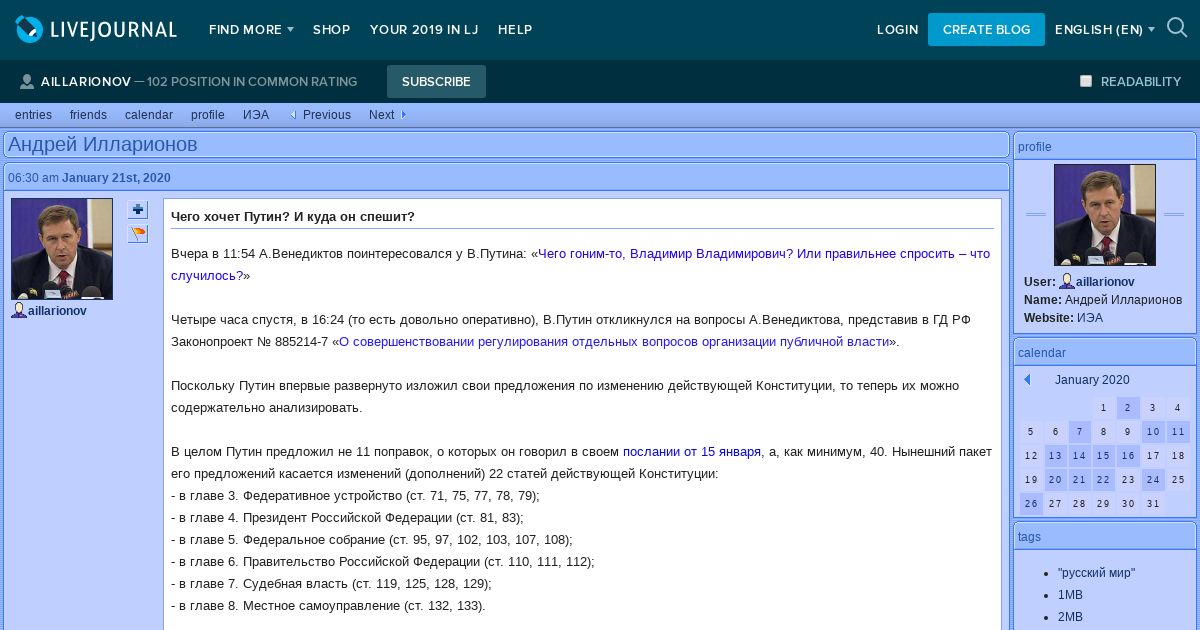Open the 1МВ tag
The width and height of the screenshot is (1200, 630).
(x=1070, y=595)
